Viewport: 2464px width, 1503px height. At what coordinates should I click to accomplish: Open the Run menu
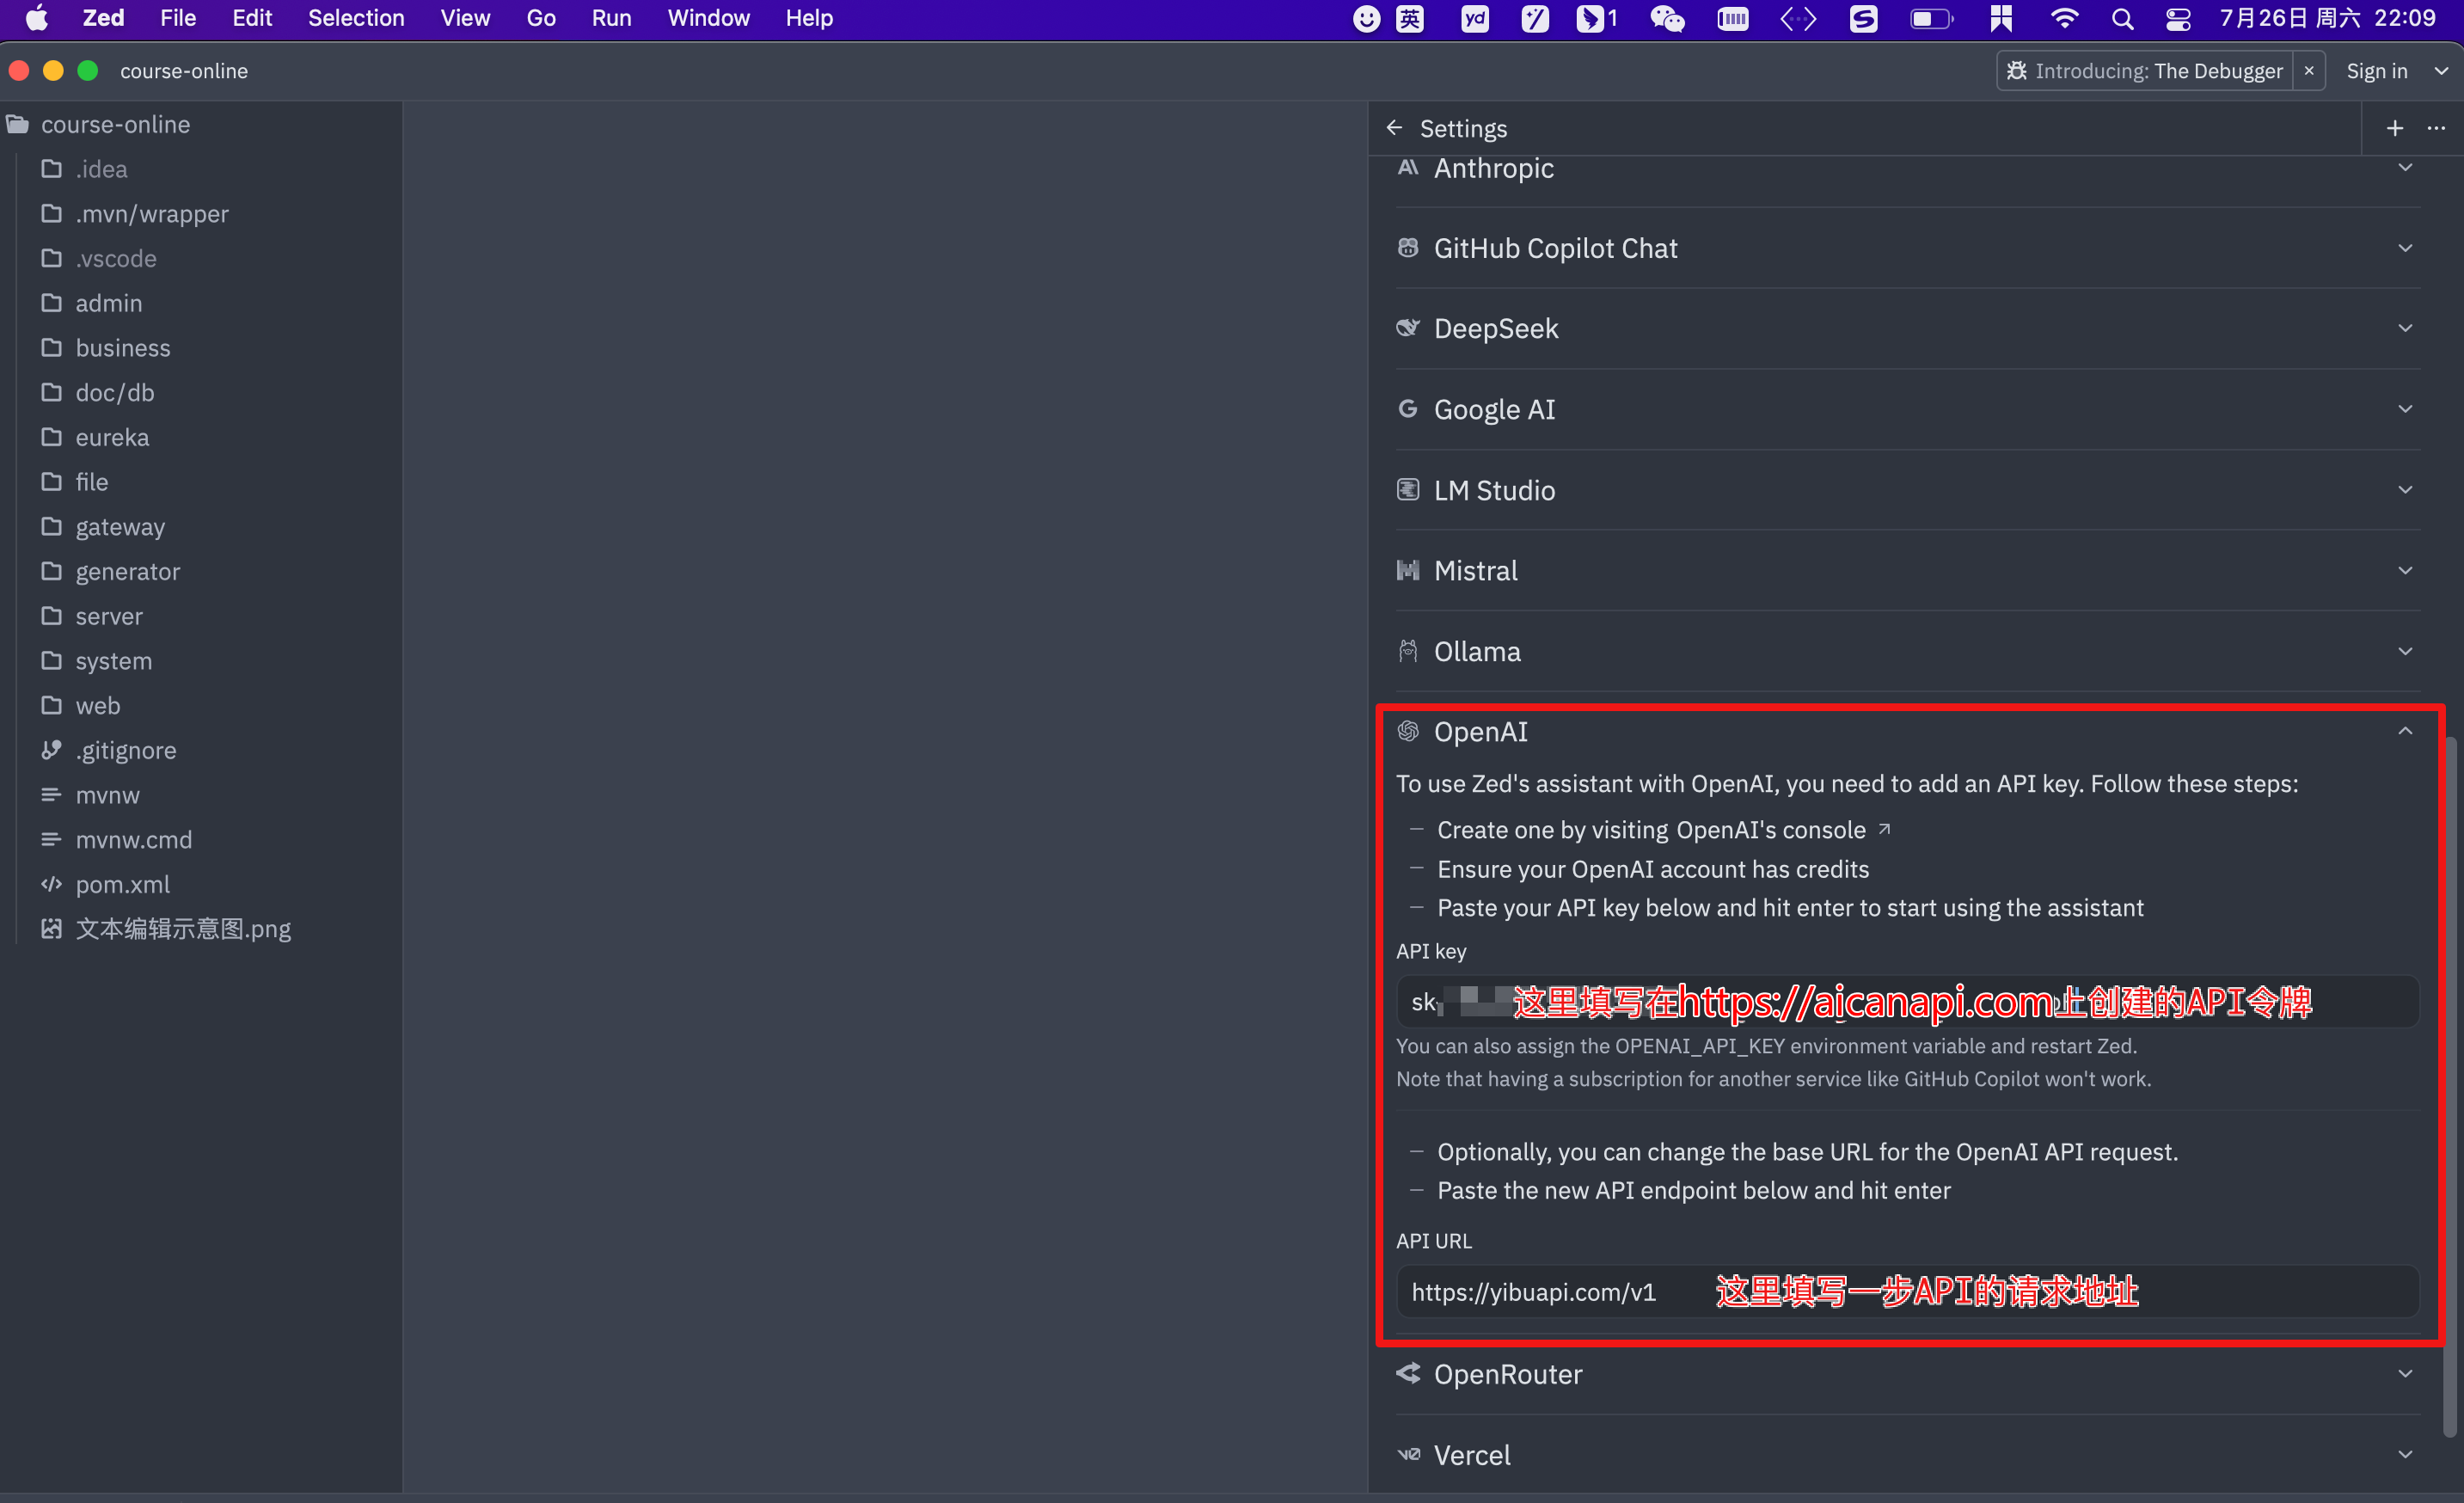(x=611, y=18)
